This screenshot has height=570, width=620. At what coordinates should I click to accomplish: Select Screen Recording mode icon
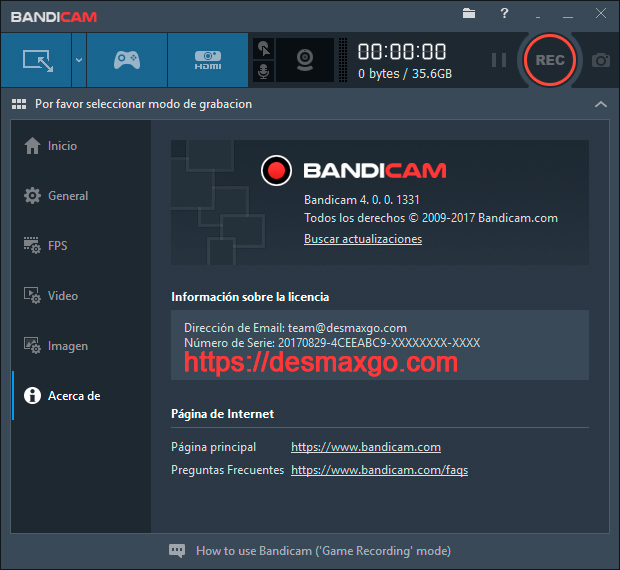click(36, 60)
